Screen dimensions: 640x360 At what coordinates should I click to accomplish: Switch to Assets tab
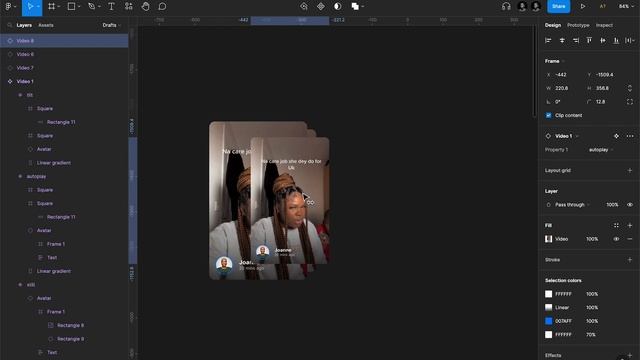pyautogui.click(x=46, y=25)
